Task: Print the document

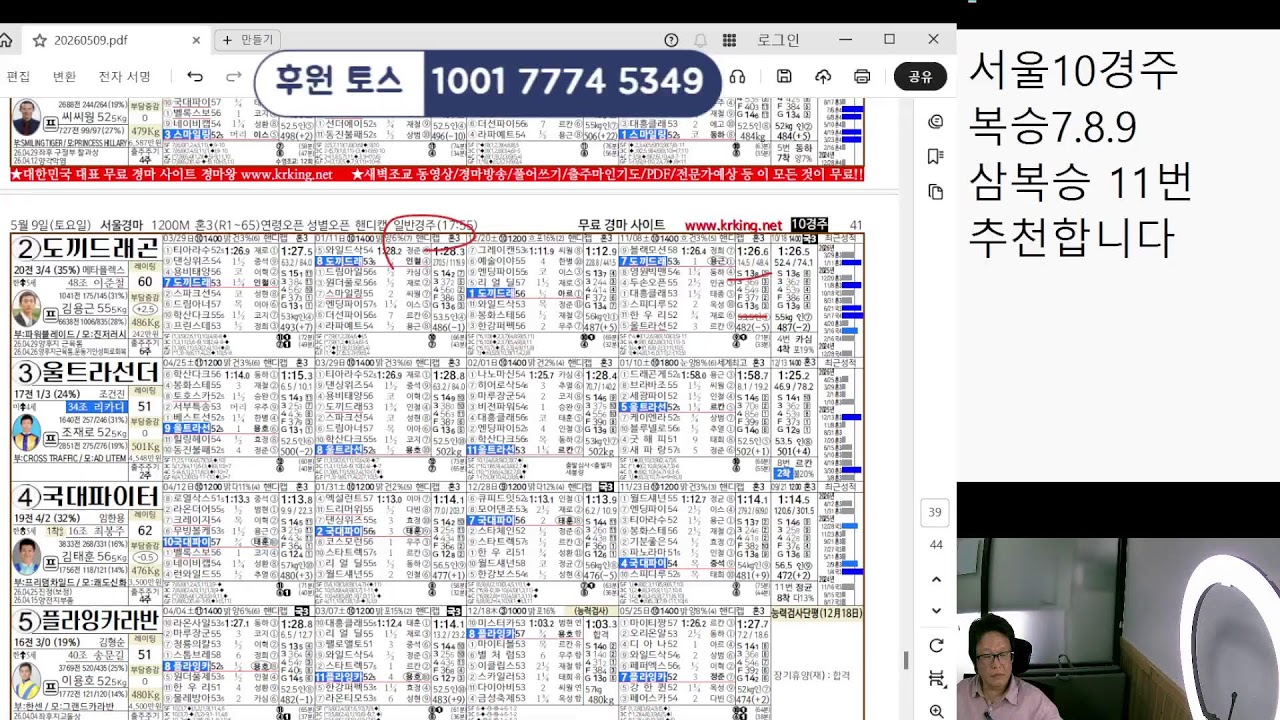Action: click(x=862, y=76)
